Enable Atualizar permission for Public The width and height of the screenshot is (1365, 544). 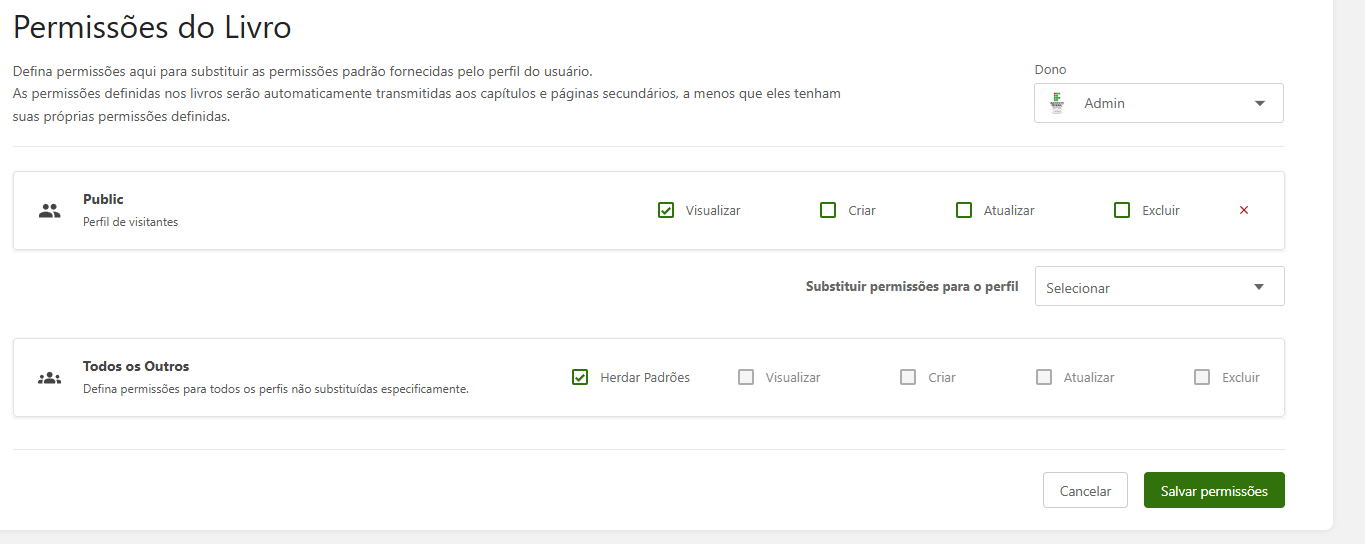[x=964, y=210]
